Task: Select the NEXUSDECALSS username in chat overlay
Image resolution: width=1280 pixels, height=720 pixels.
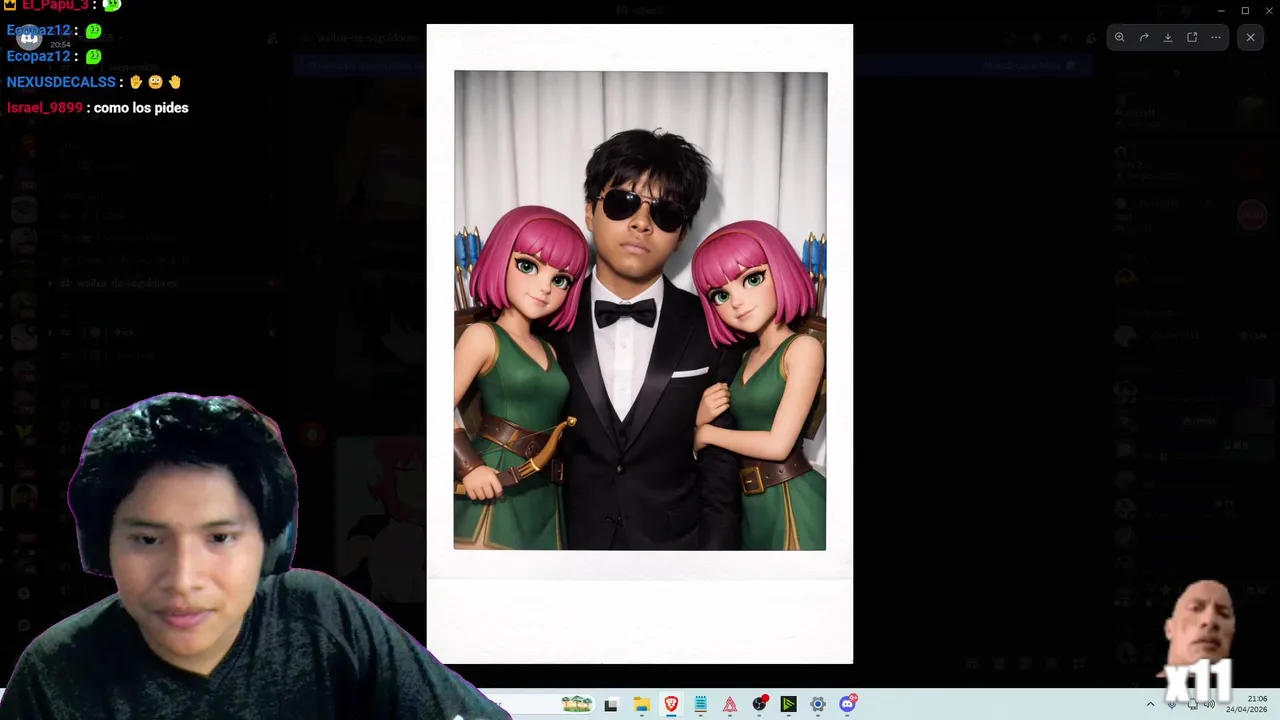Action: [x=61, y=82]
